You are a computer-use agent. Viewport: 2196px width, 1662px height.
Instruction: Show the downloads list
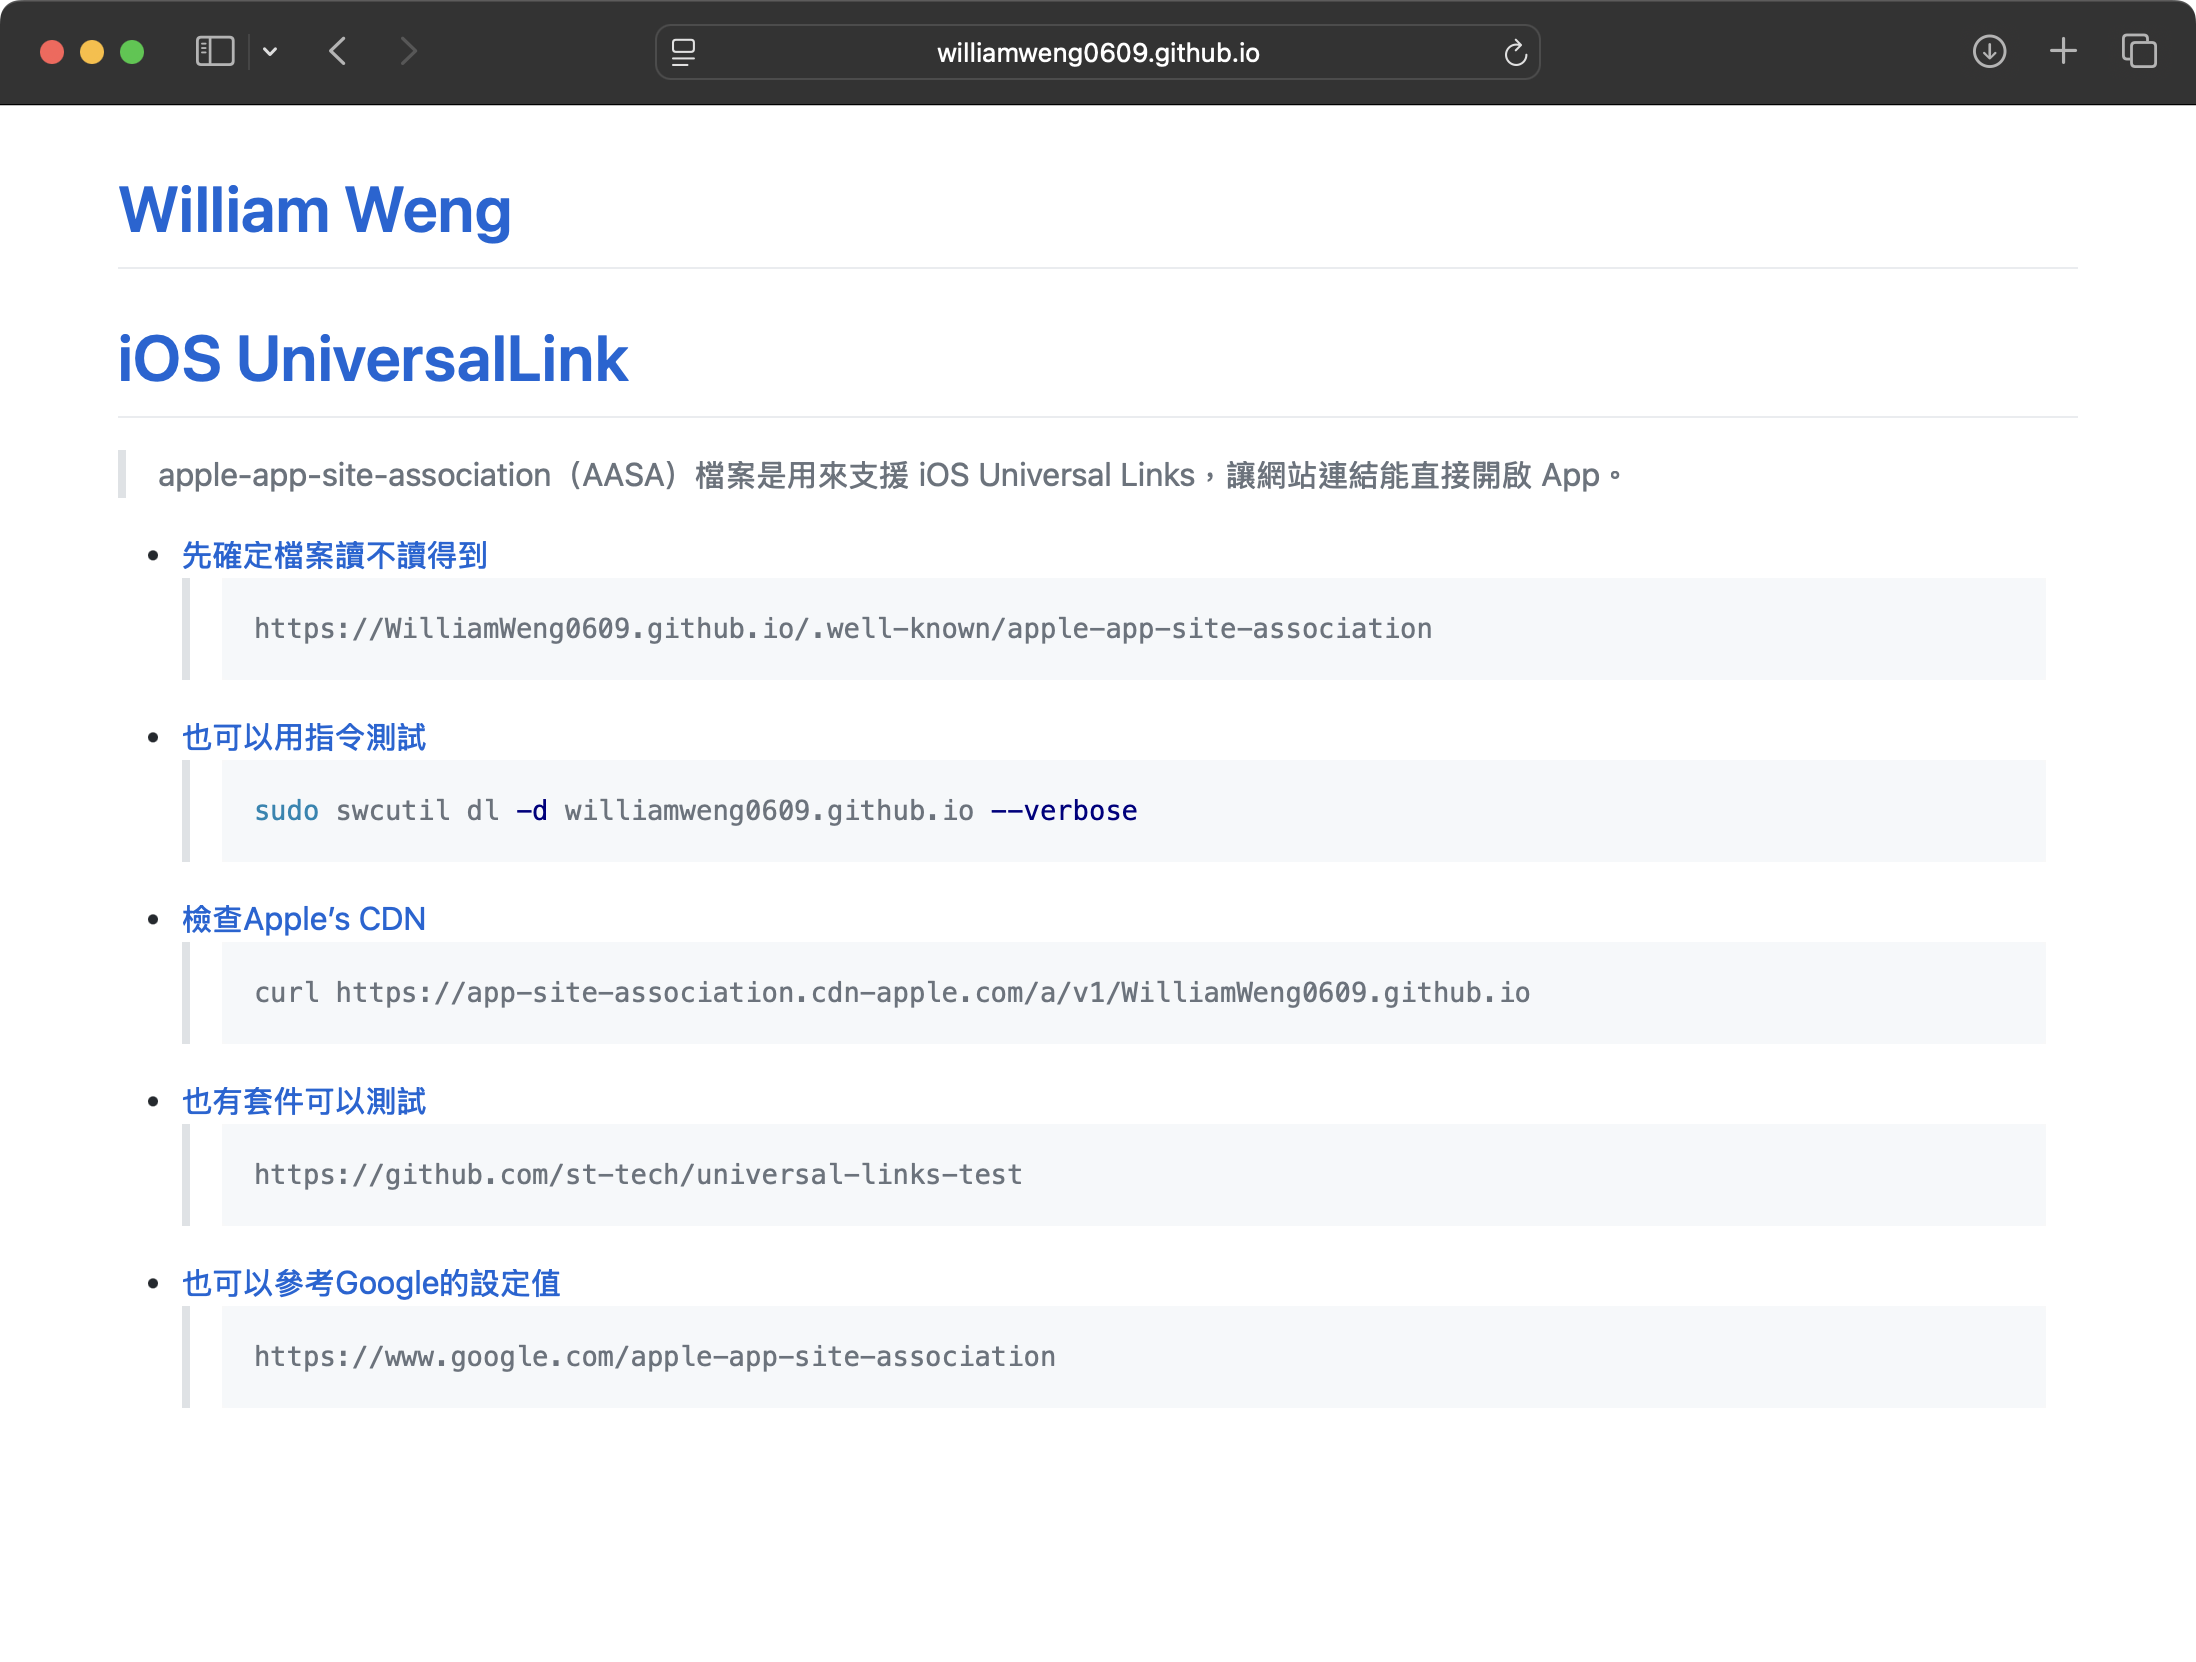[1989, 51]
